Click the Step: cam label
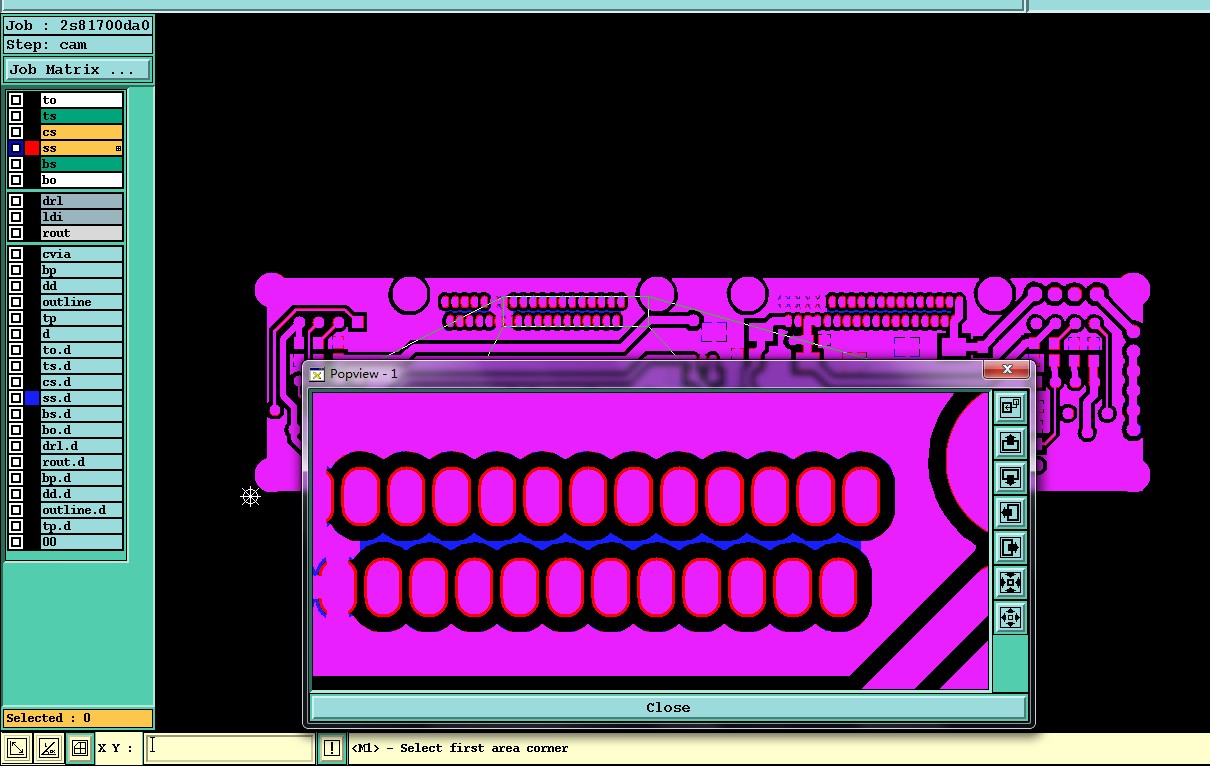The image size is (1210, 766). tap(78, 45)
